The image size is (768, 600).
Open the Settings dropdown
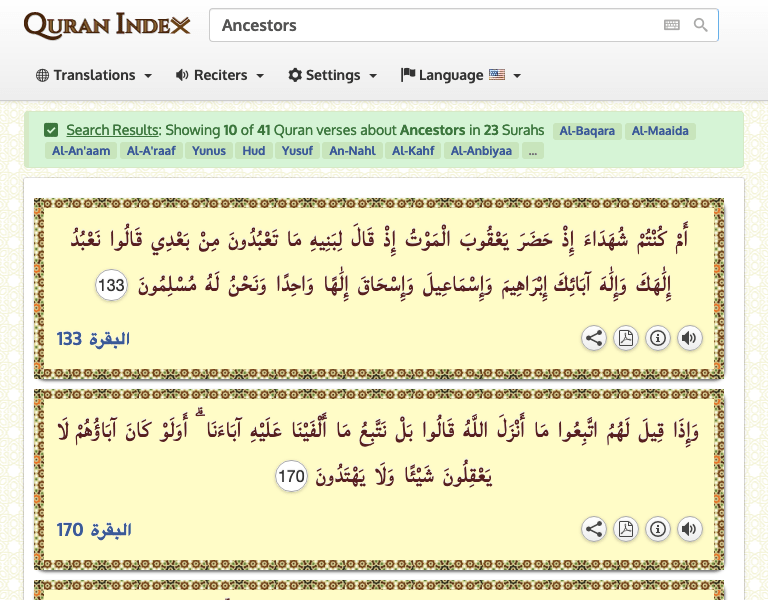(332, 75)
